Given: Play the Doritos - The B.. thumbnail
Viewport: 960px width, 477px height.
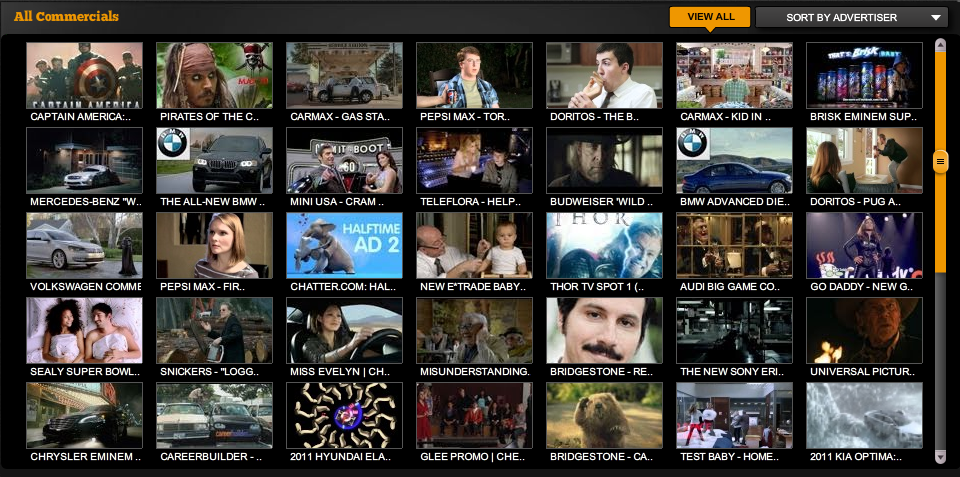Looking at the screenshot, I should 604,75.
